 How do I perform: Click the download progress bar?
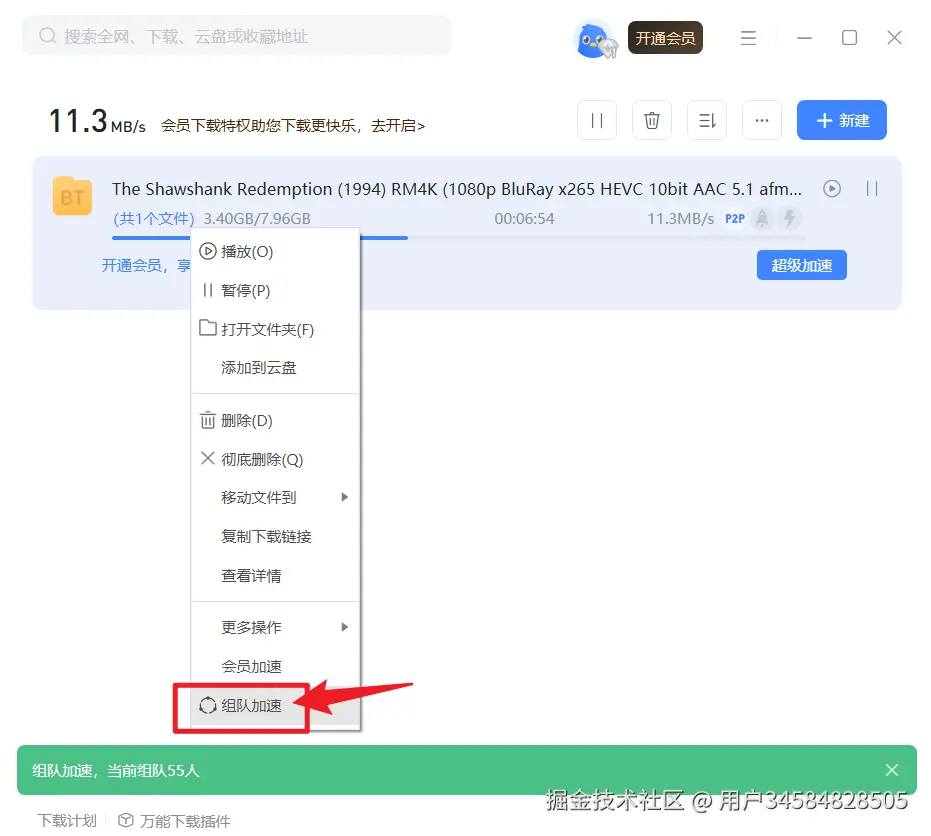click(x=458, y=238)
